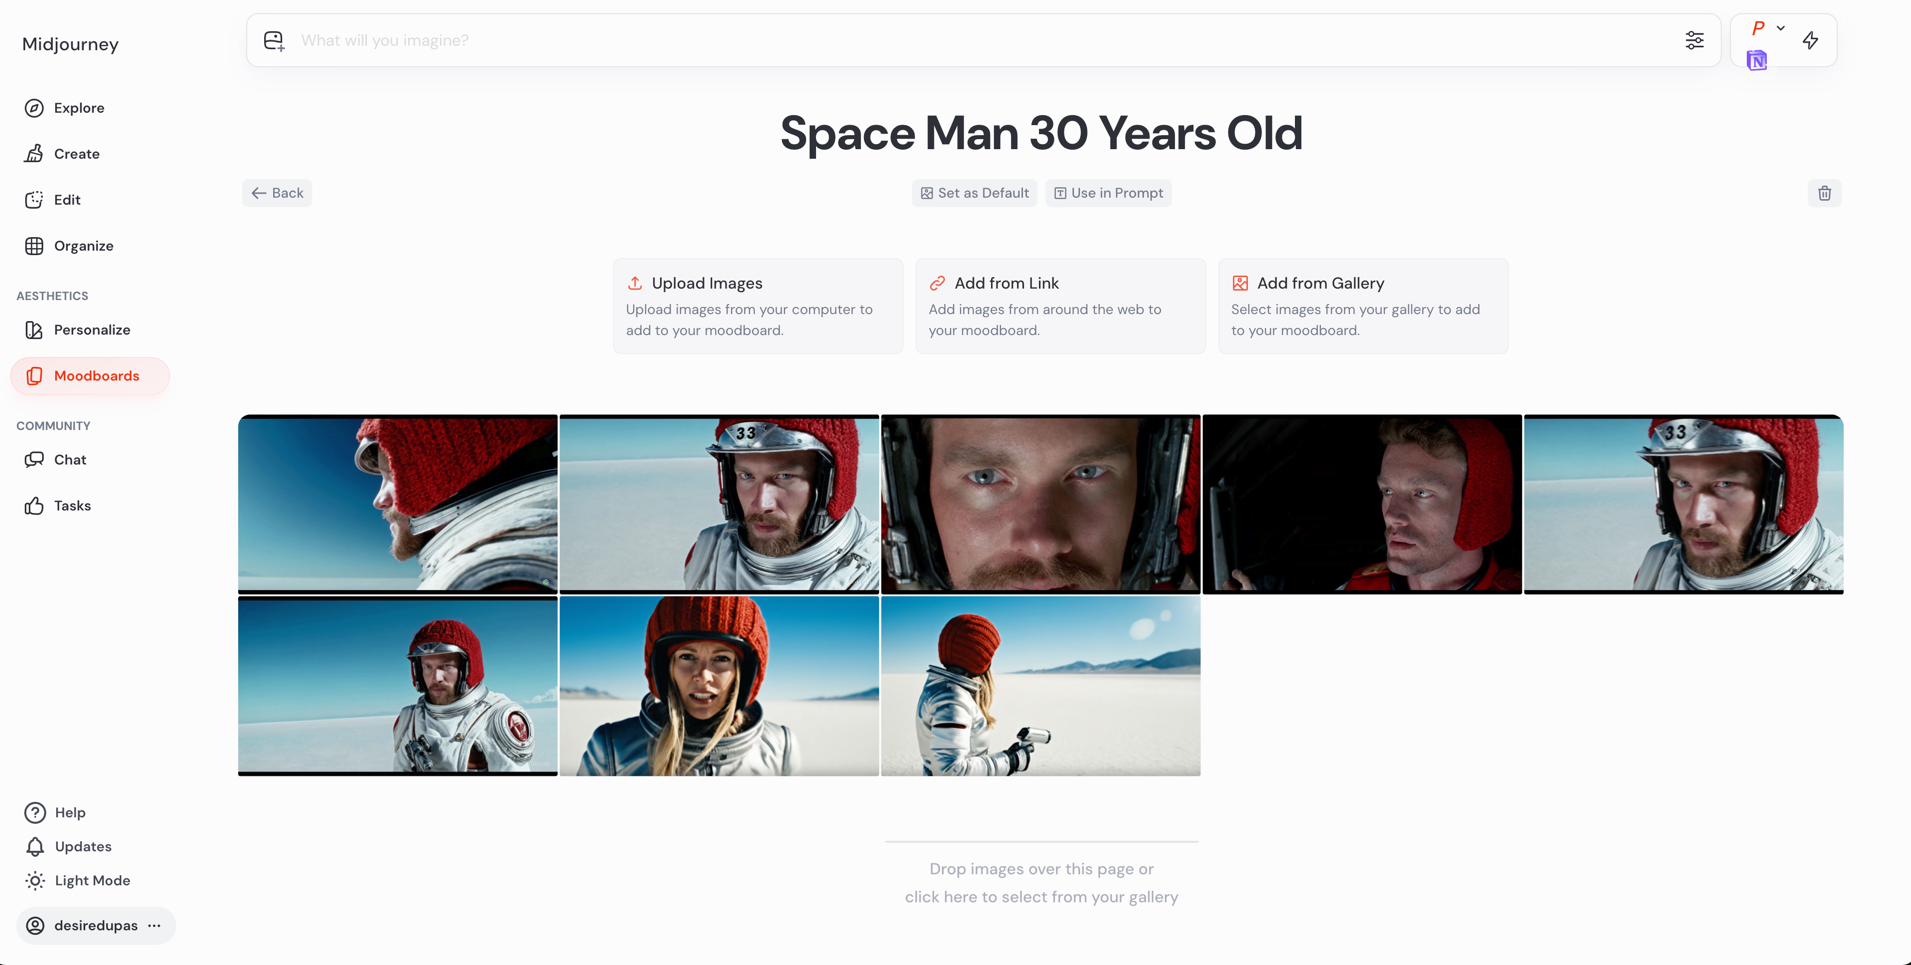This screenshot has width=1911, height=965.
Task: Click the lightning bolt icon
Action: tap(1810, 41)
